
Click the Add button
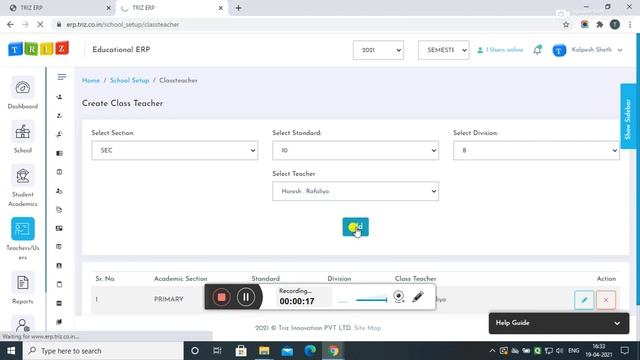[356, 227]
